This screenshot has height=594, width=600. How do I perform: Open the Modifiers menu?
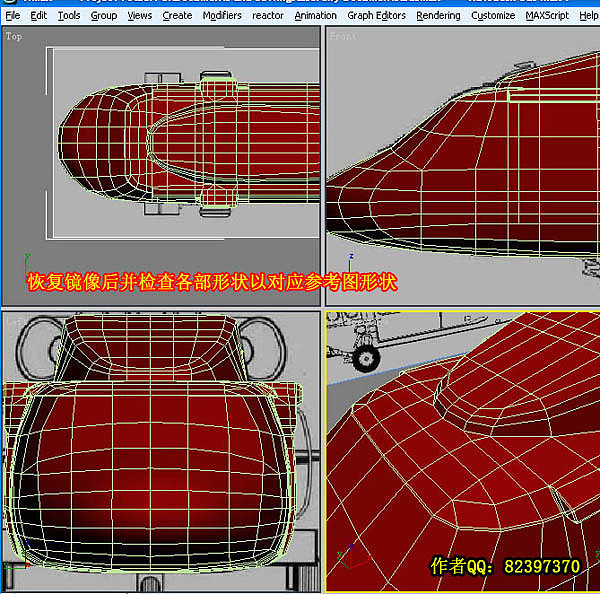point(222,16)
